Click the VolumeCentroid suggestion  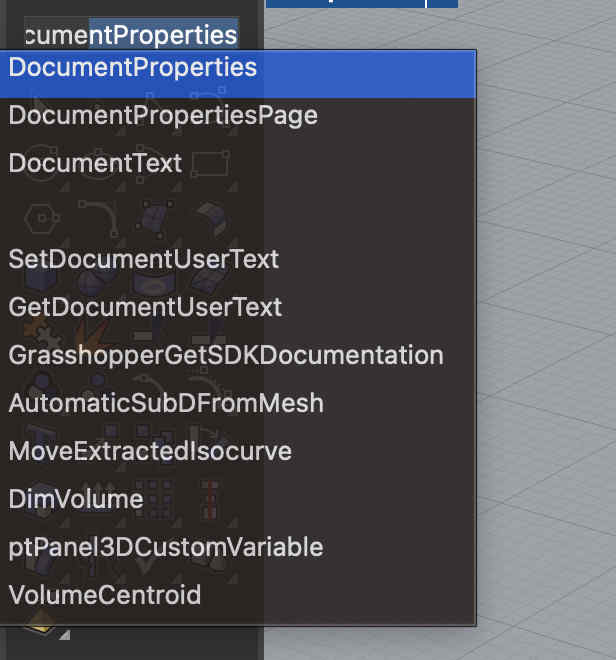pyautogui.click(x=104, y=595)
